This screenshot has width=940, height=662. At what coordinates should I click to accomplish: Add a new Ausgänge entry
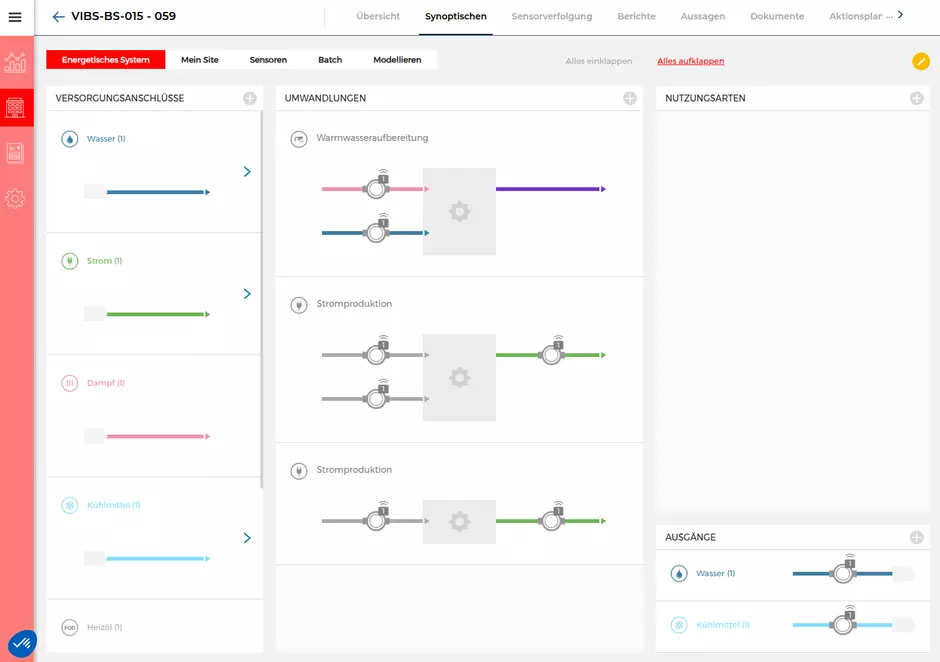(x=916, y=537)
